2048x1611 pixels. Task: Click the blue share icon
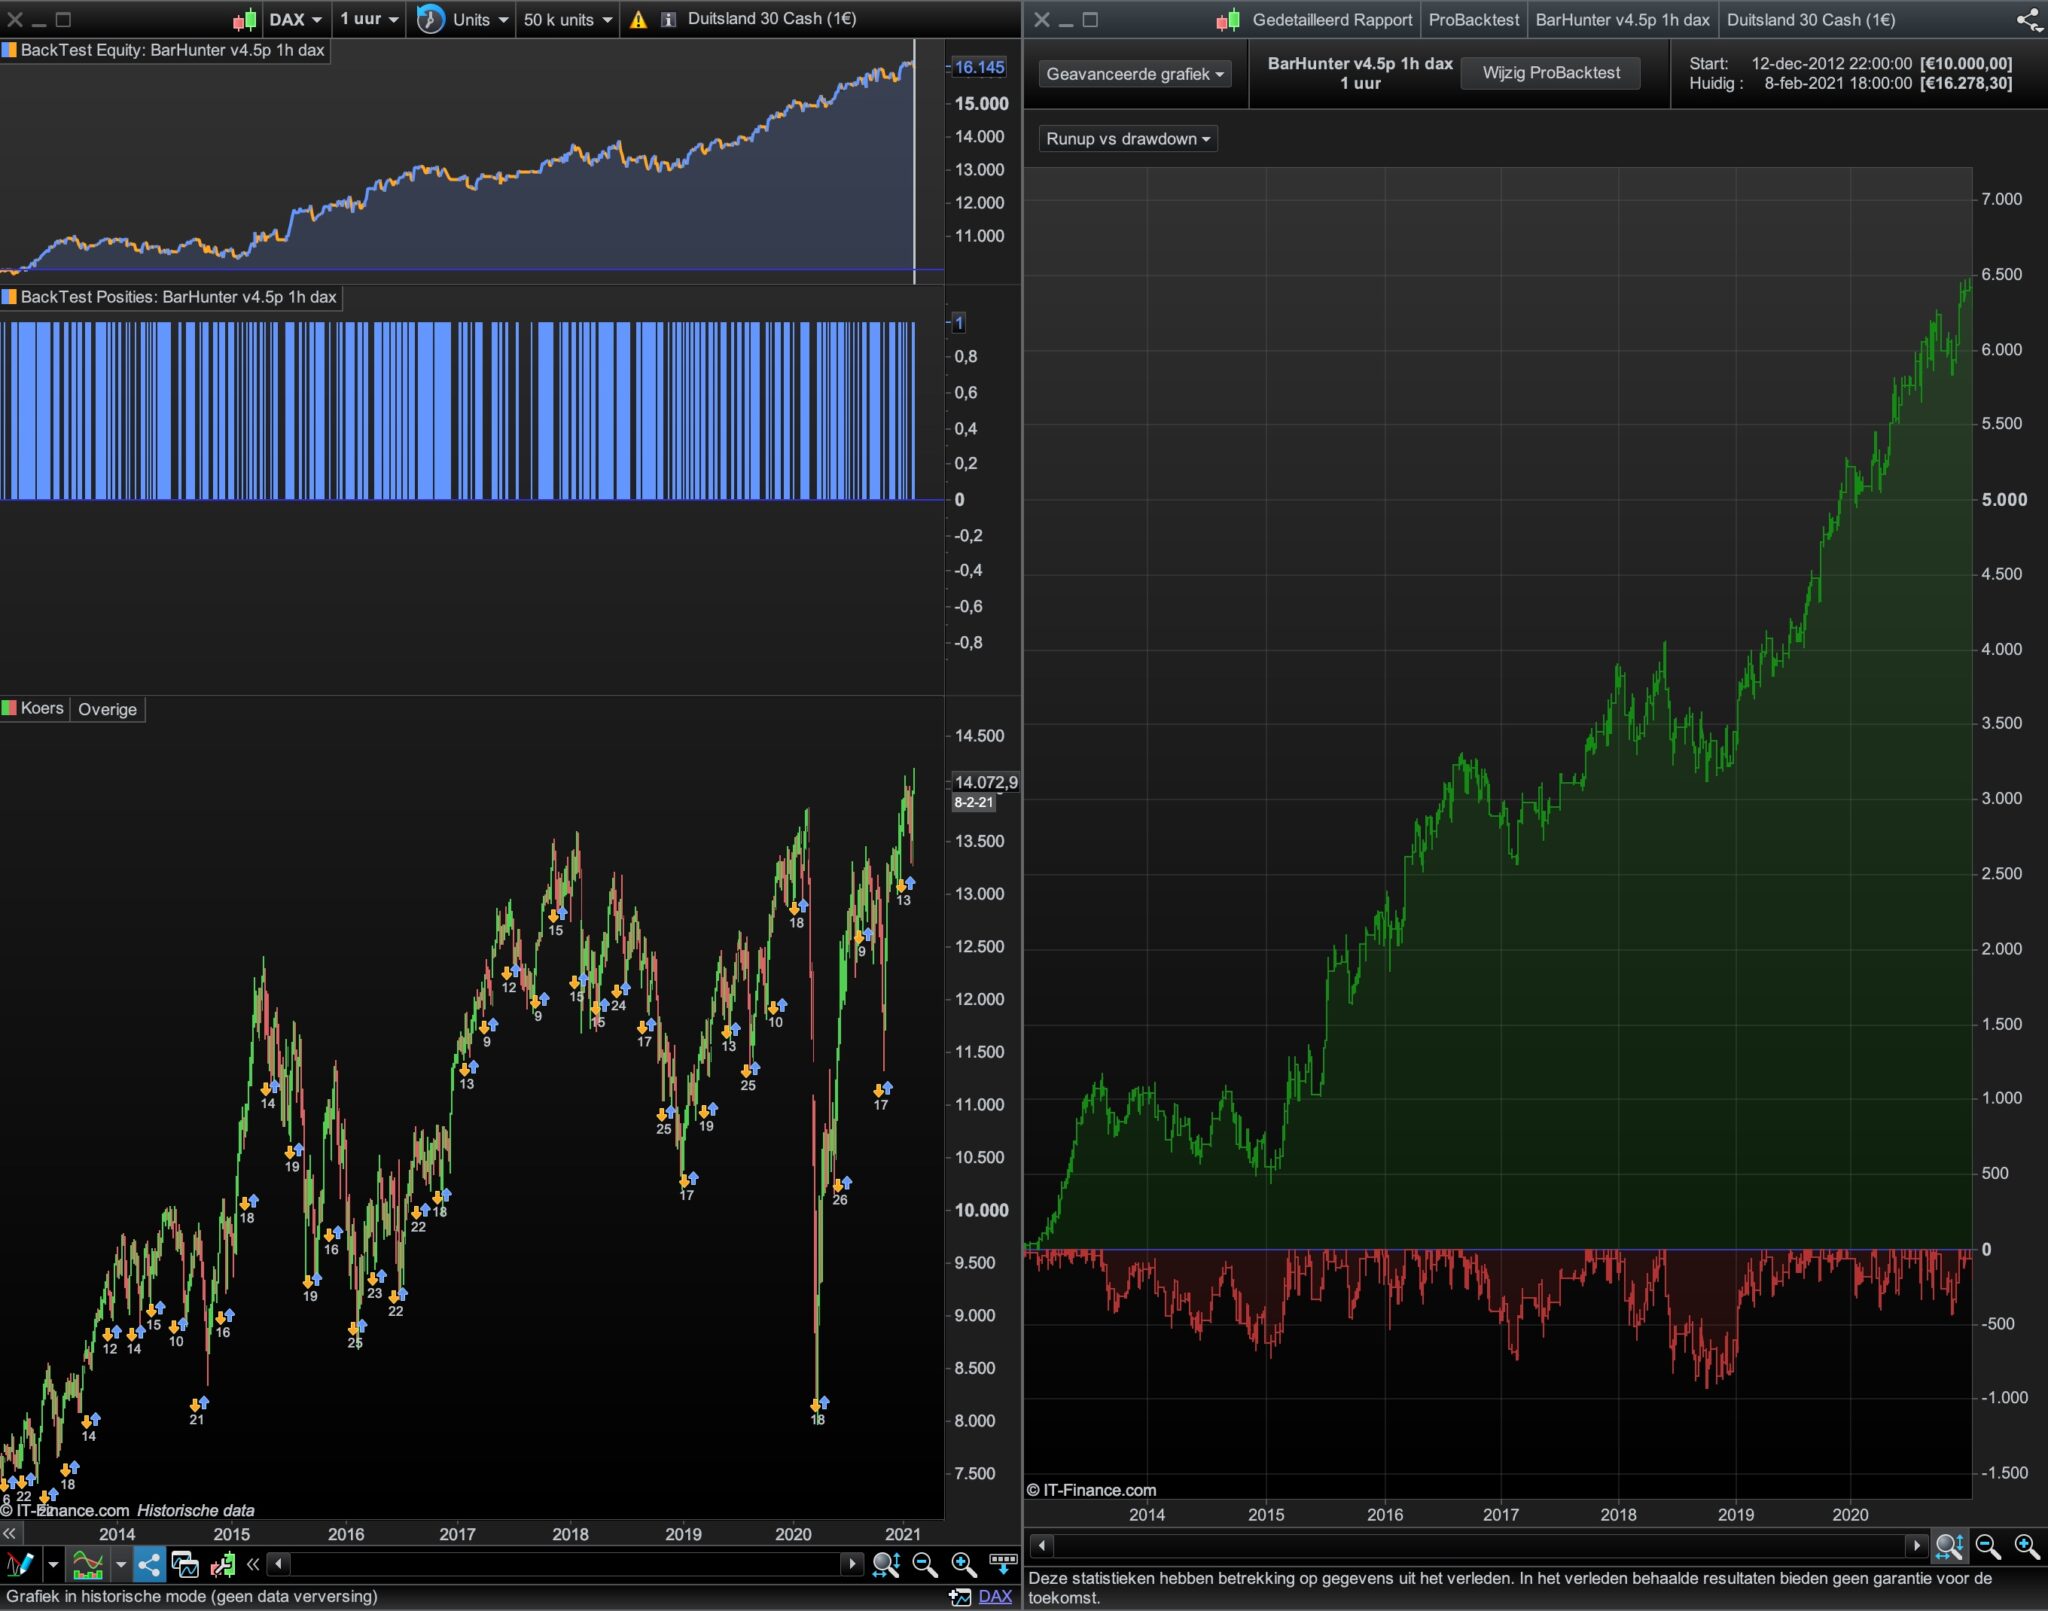pos(149,1564)
